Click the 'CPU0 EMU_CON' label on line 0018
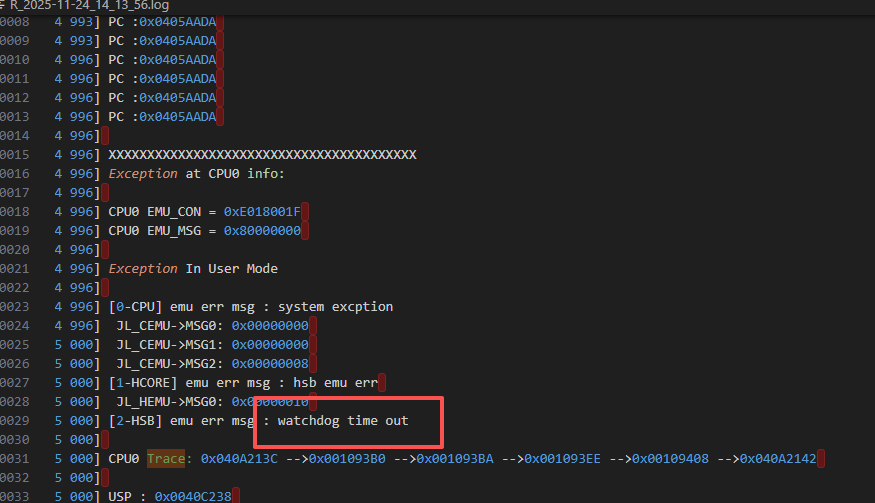 pos(155,212)
